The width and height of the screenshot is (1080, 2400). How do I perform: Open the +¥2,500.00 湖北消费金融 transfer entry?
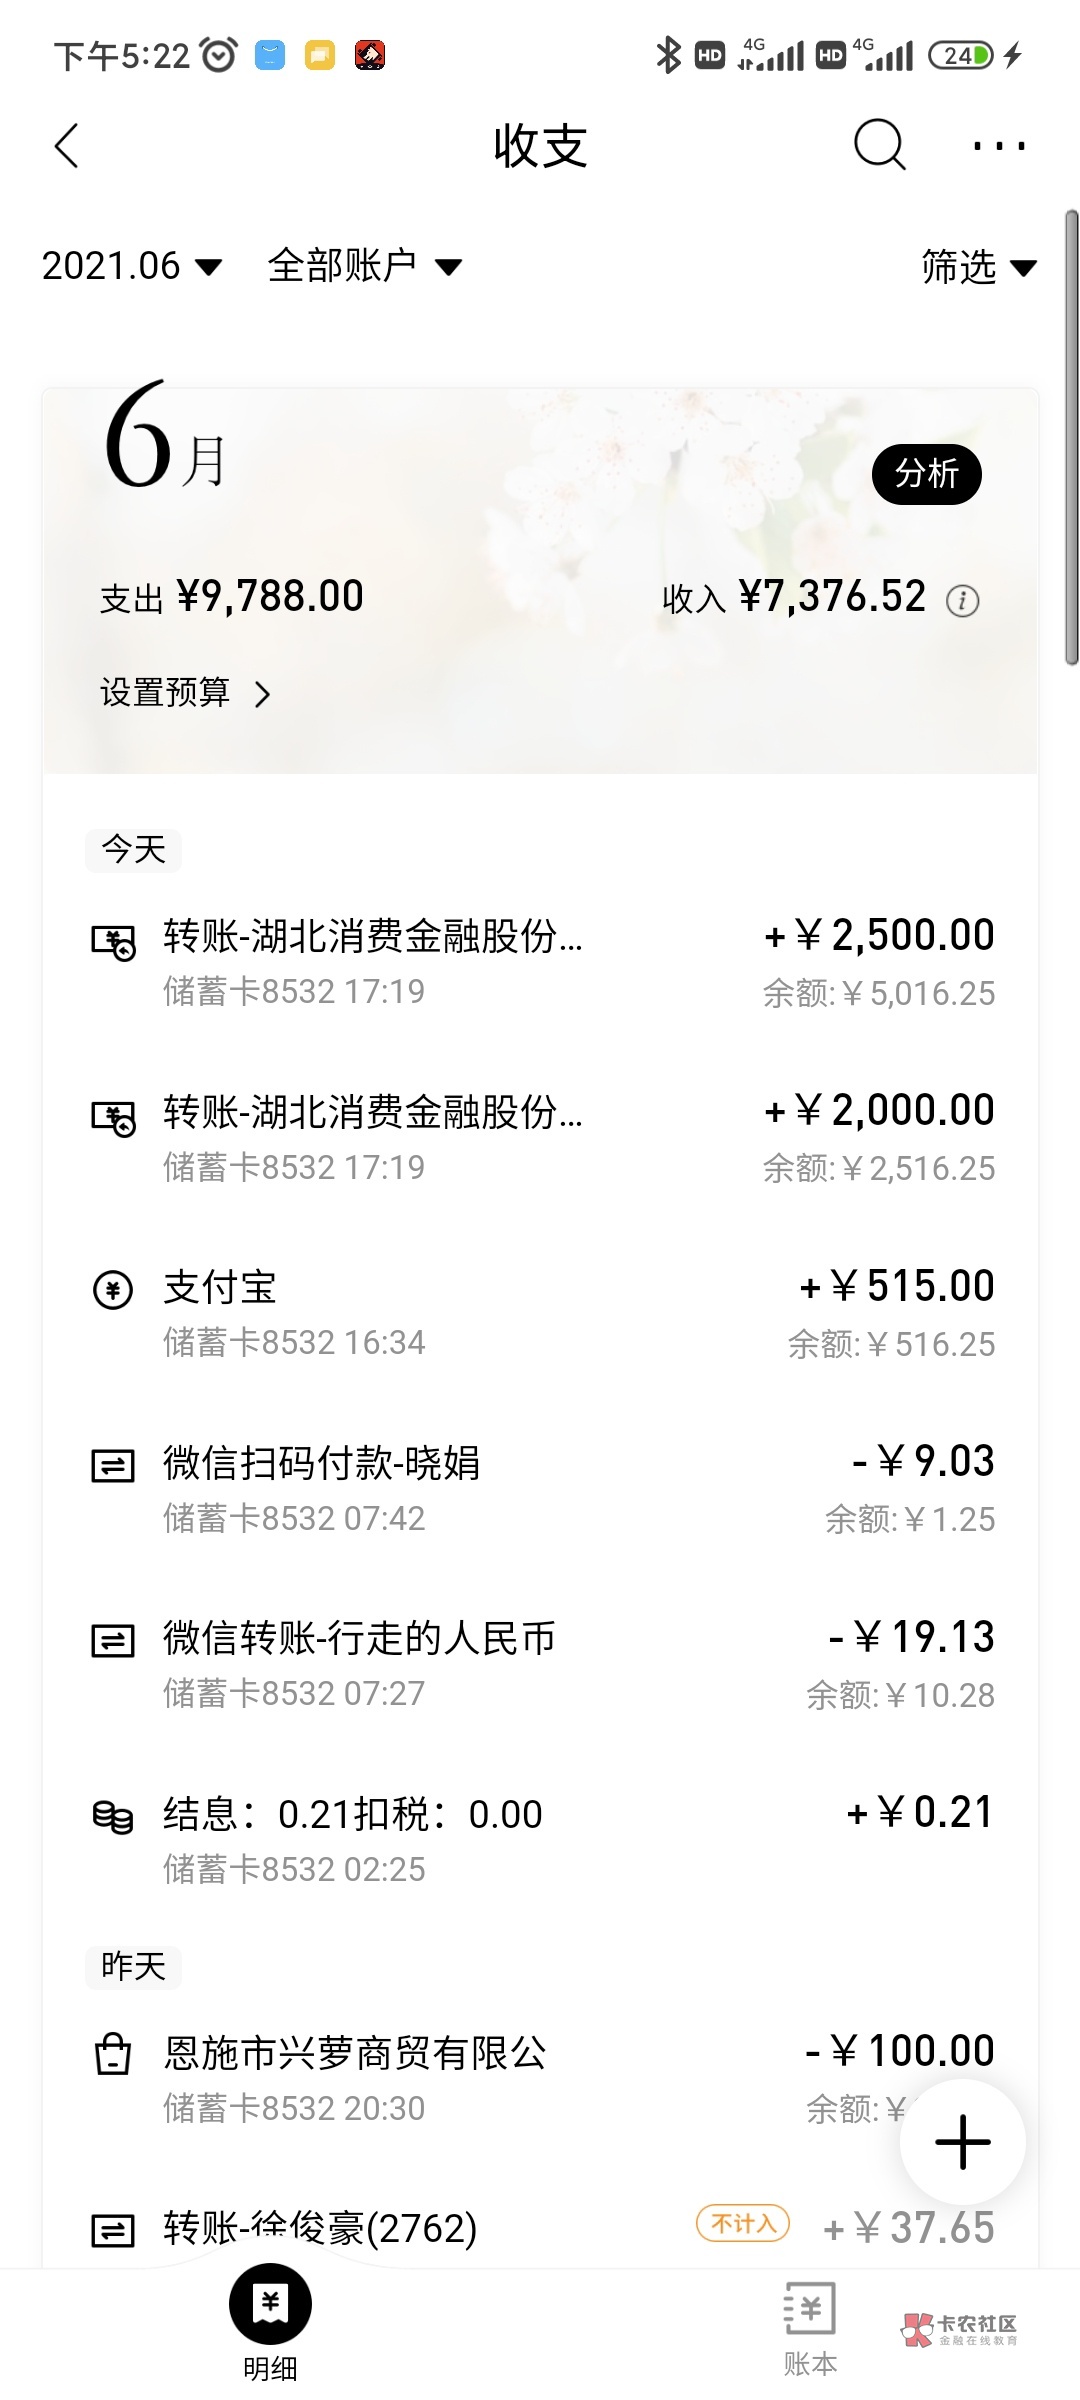click(x=540, y=962)
